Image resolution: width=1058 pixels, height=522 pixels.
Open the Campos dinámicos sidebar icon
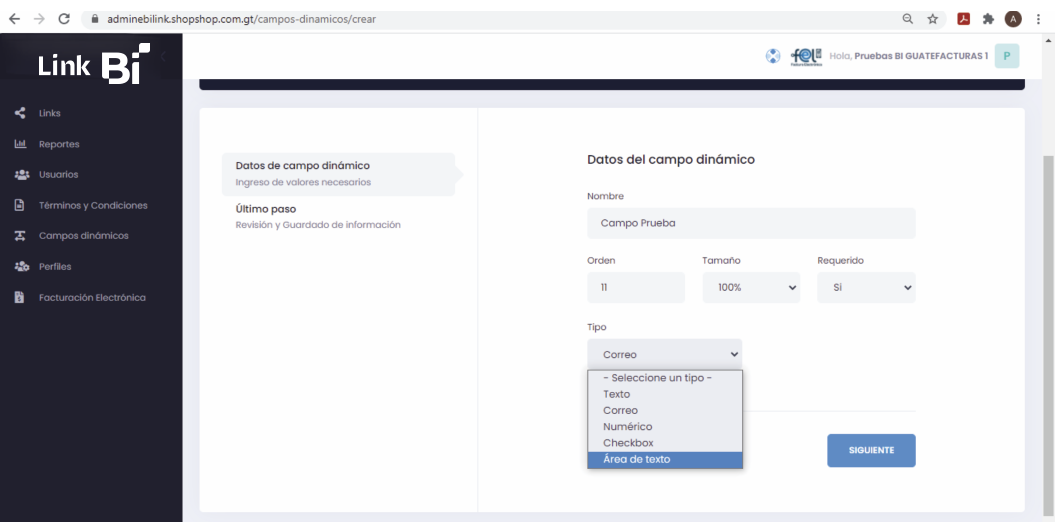pyautogui.click(x=20, y=236)
